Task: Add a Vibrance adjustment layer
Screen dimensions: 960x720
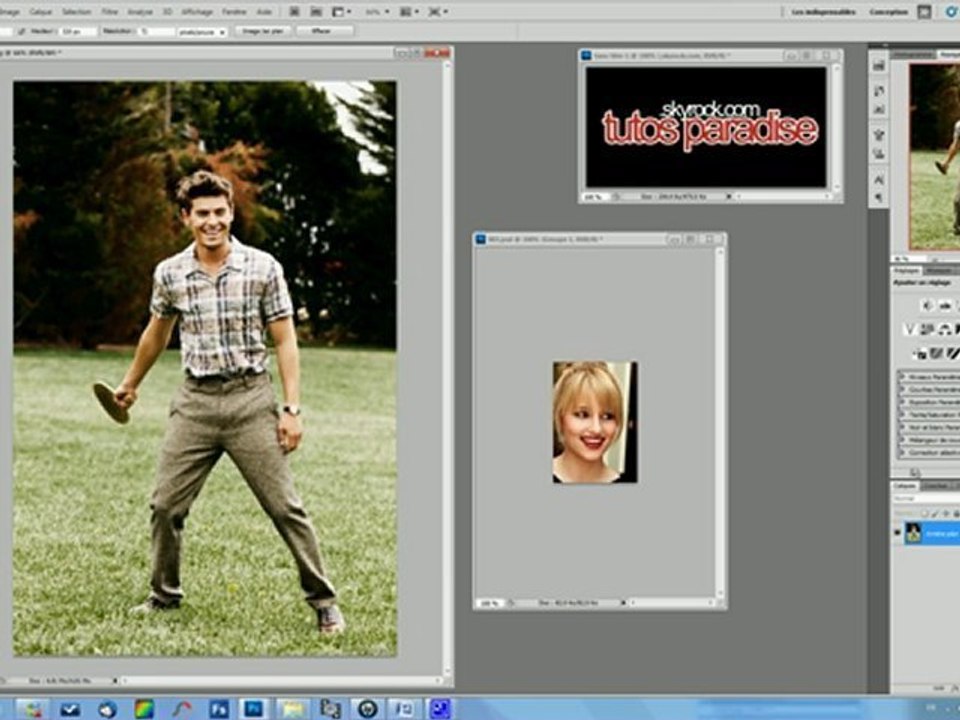Action: [910, 329]
